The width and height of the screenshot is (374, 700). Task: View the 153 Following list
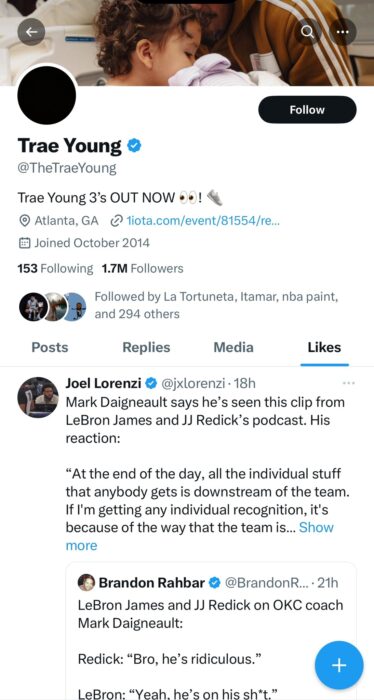55,269
